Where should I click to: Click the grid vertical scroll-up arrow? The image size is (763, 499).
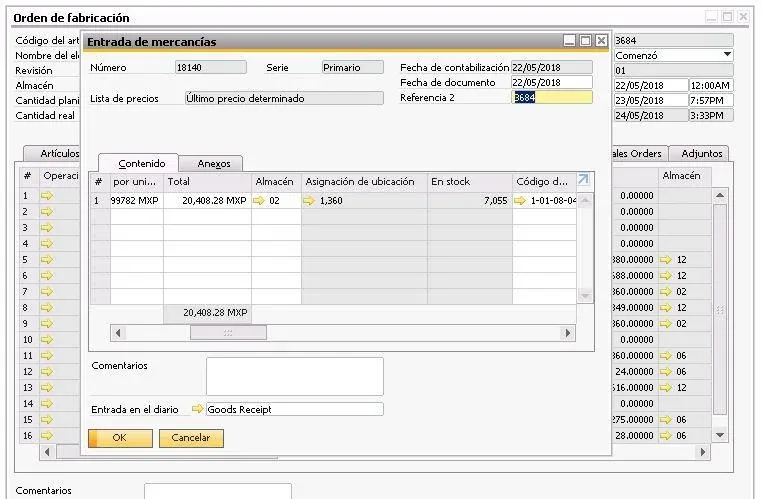[x=585, y=200]
